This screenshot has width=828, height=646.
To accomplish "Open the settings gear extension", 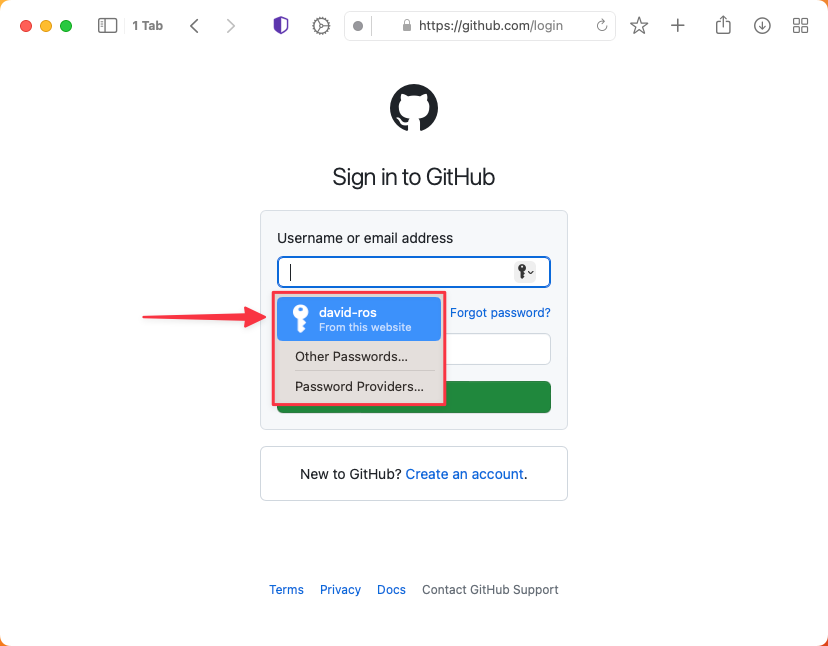I will point(320,25).
